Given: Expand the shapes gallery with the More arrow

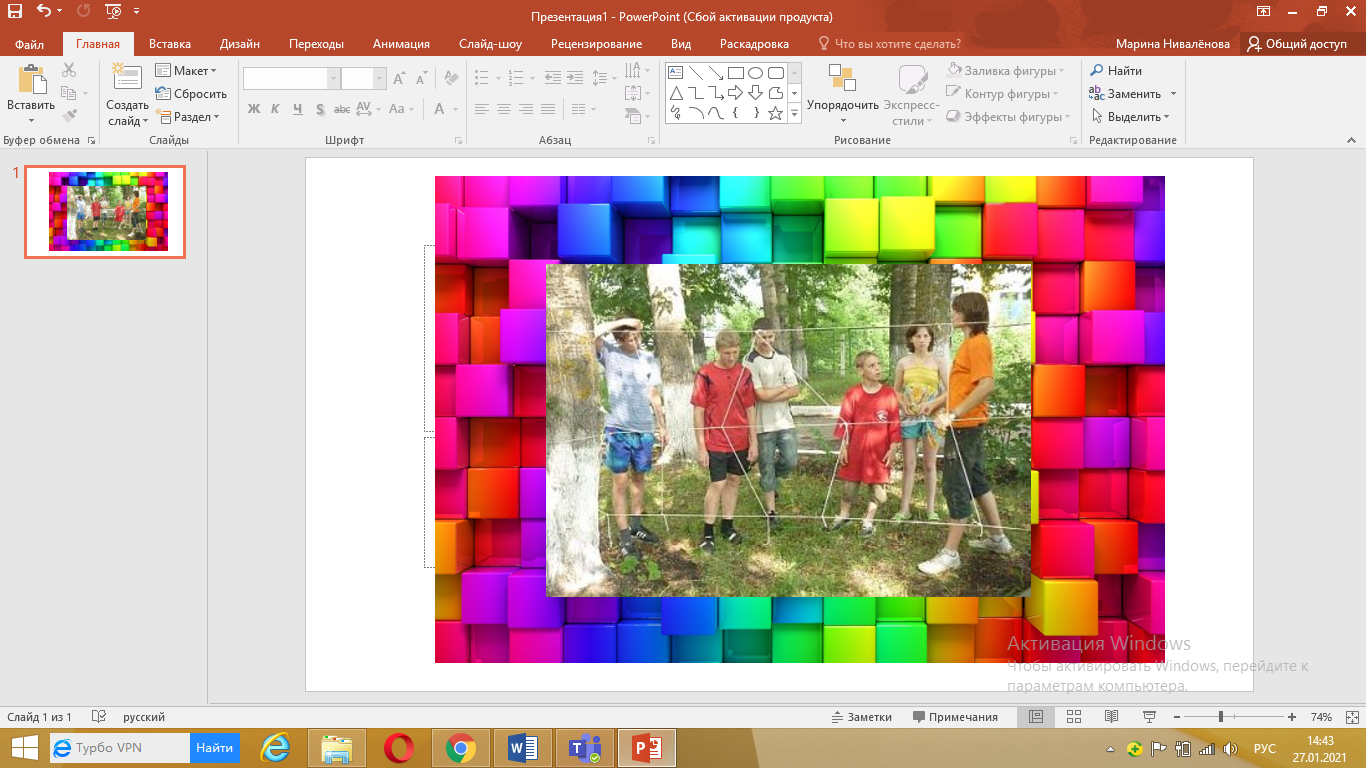Looking at the screenshot, I should point(795,114).
